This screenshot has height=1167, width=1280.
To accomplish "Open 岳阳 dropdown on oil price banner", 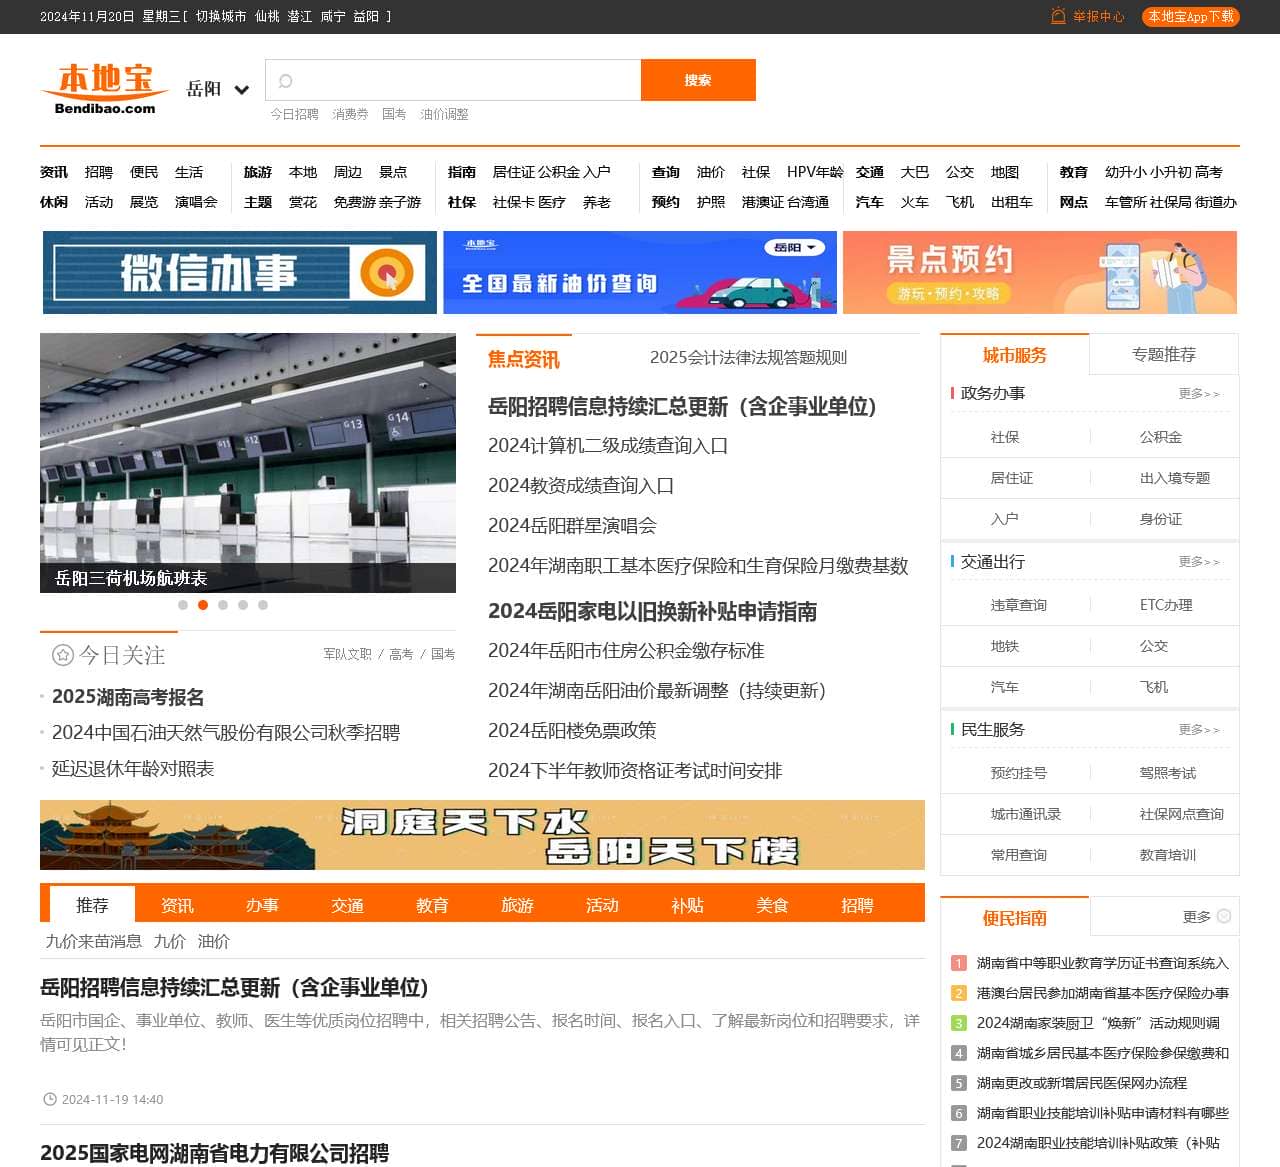I will 795,247.
